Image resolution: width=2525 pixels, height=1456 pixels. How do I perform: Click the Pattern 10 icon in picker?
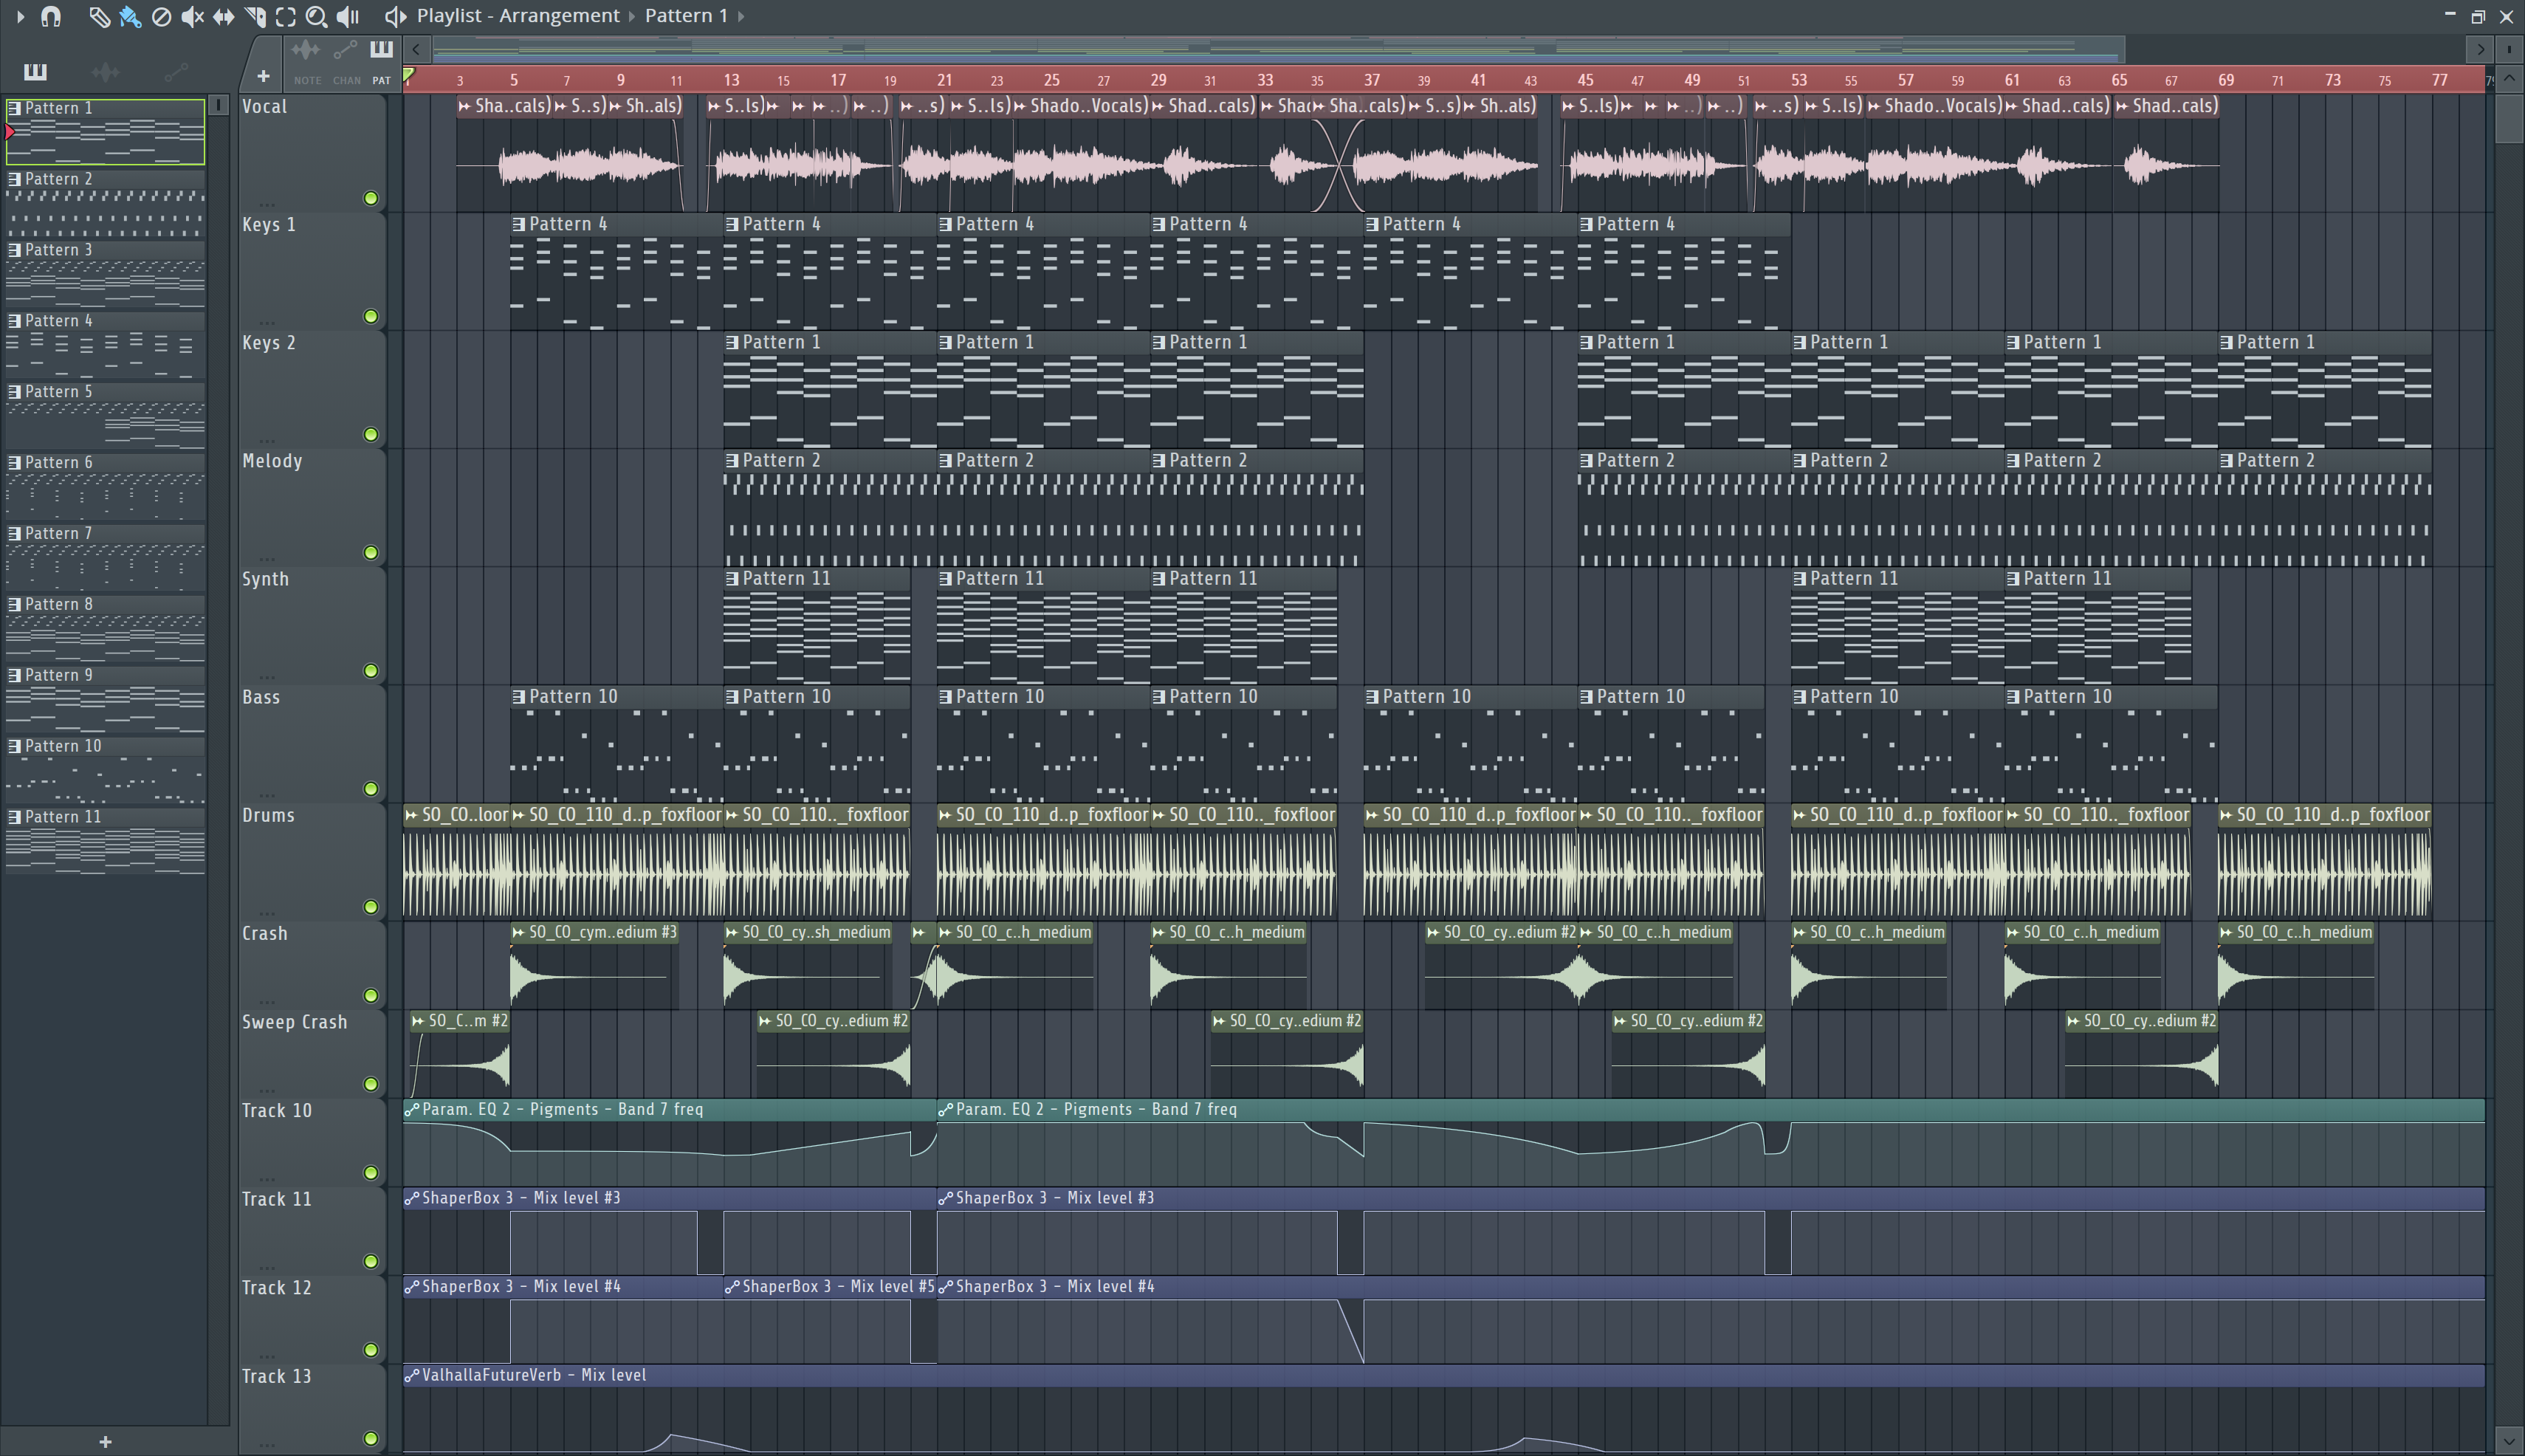[14, 746]
